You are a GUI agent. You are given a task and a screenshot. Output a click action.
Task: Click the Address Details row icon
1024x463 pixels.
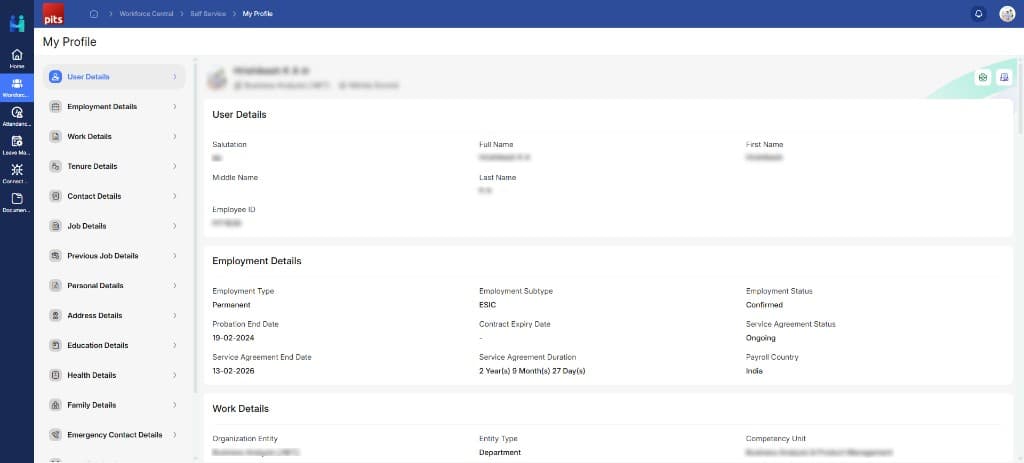56,315
